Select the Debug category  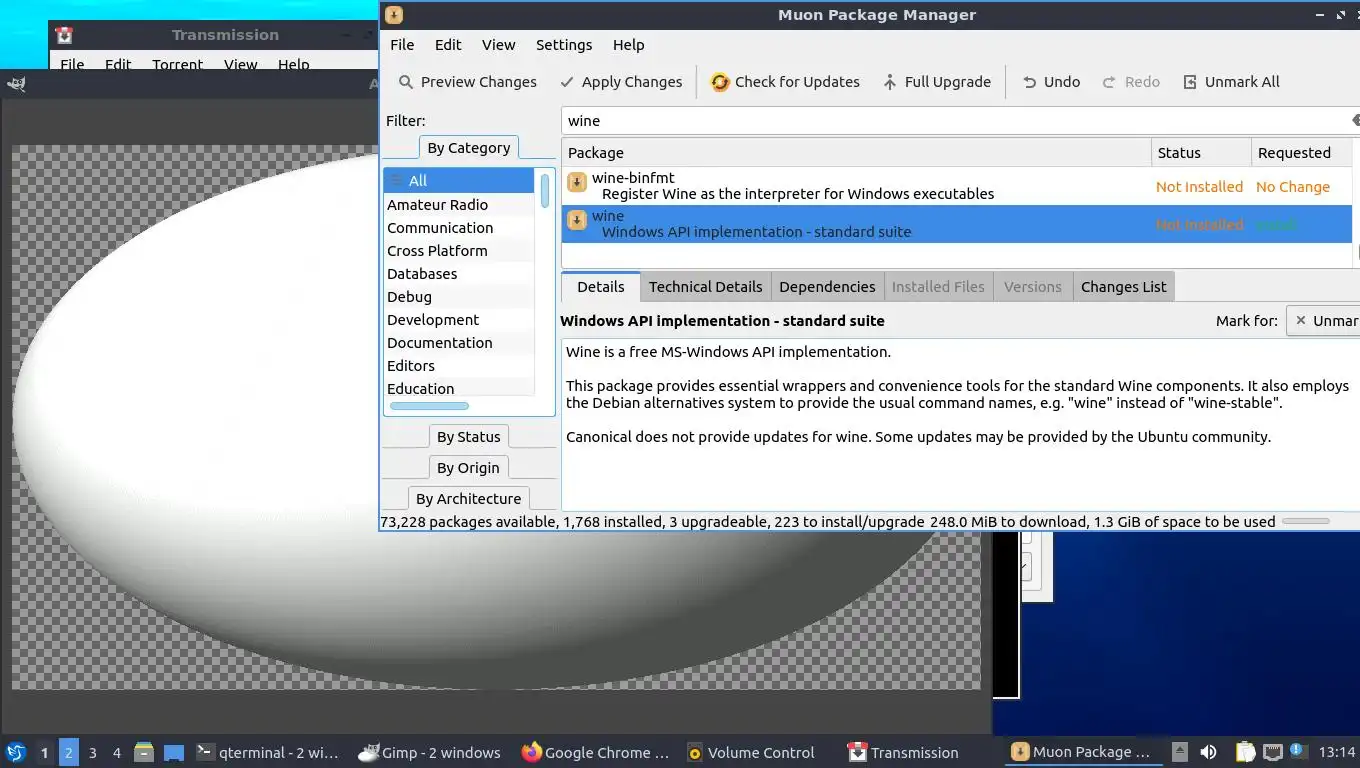point(459,297)
